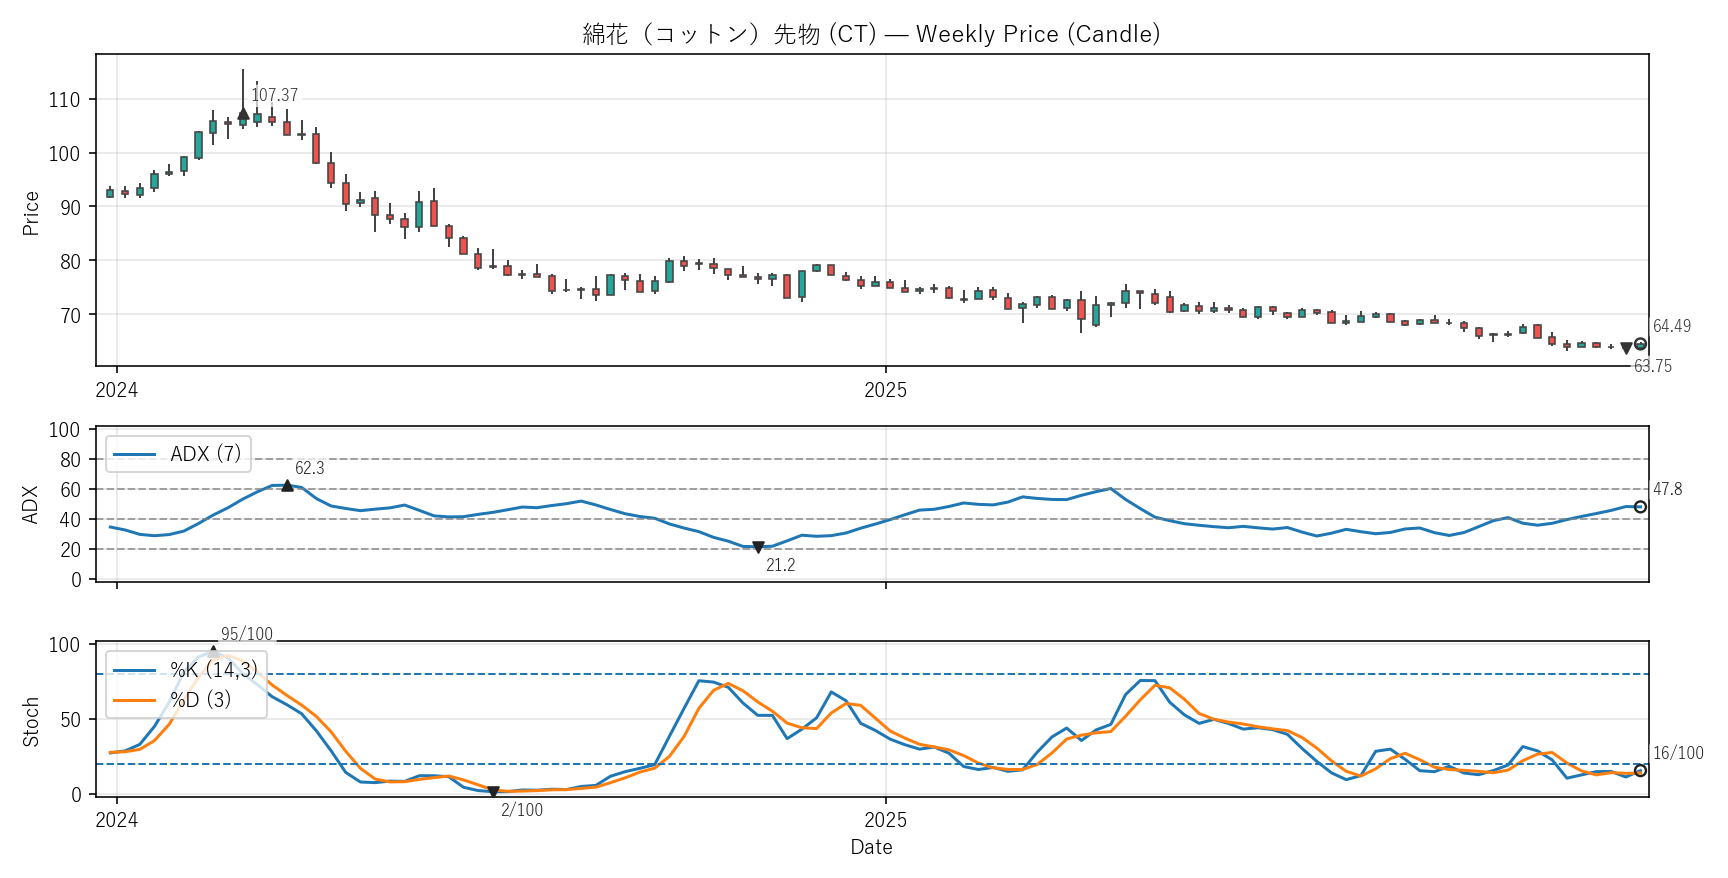1728x878 pixels.
Task: Select the ADX low triangle marker at 21.2
Action: [758, 547]
